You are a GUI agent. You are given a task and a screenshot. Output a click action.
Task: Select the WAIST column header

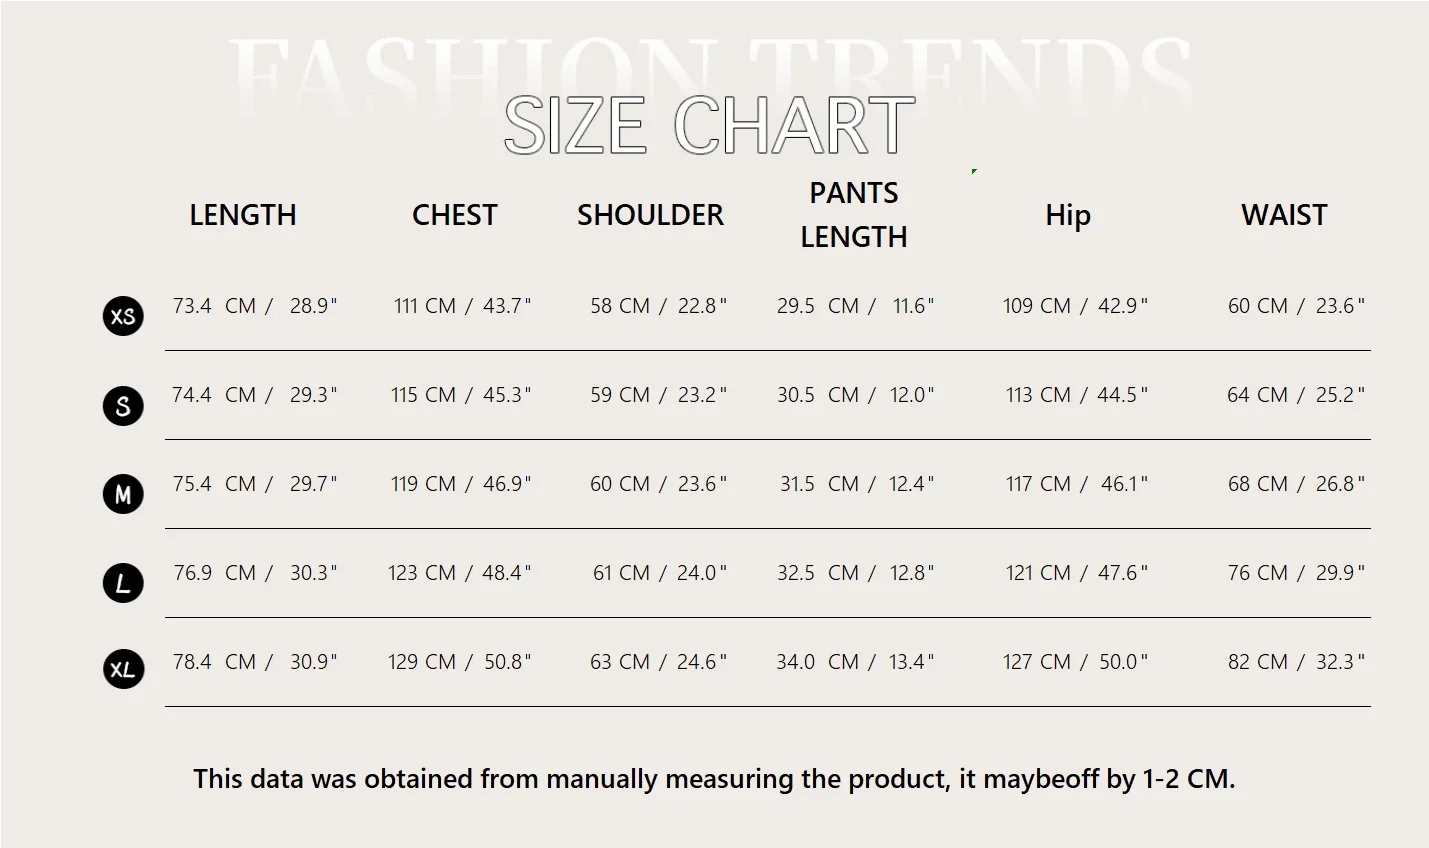(1284, 215)
